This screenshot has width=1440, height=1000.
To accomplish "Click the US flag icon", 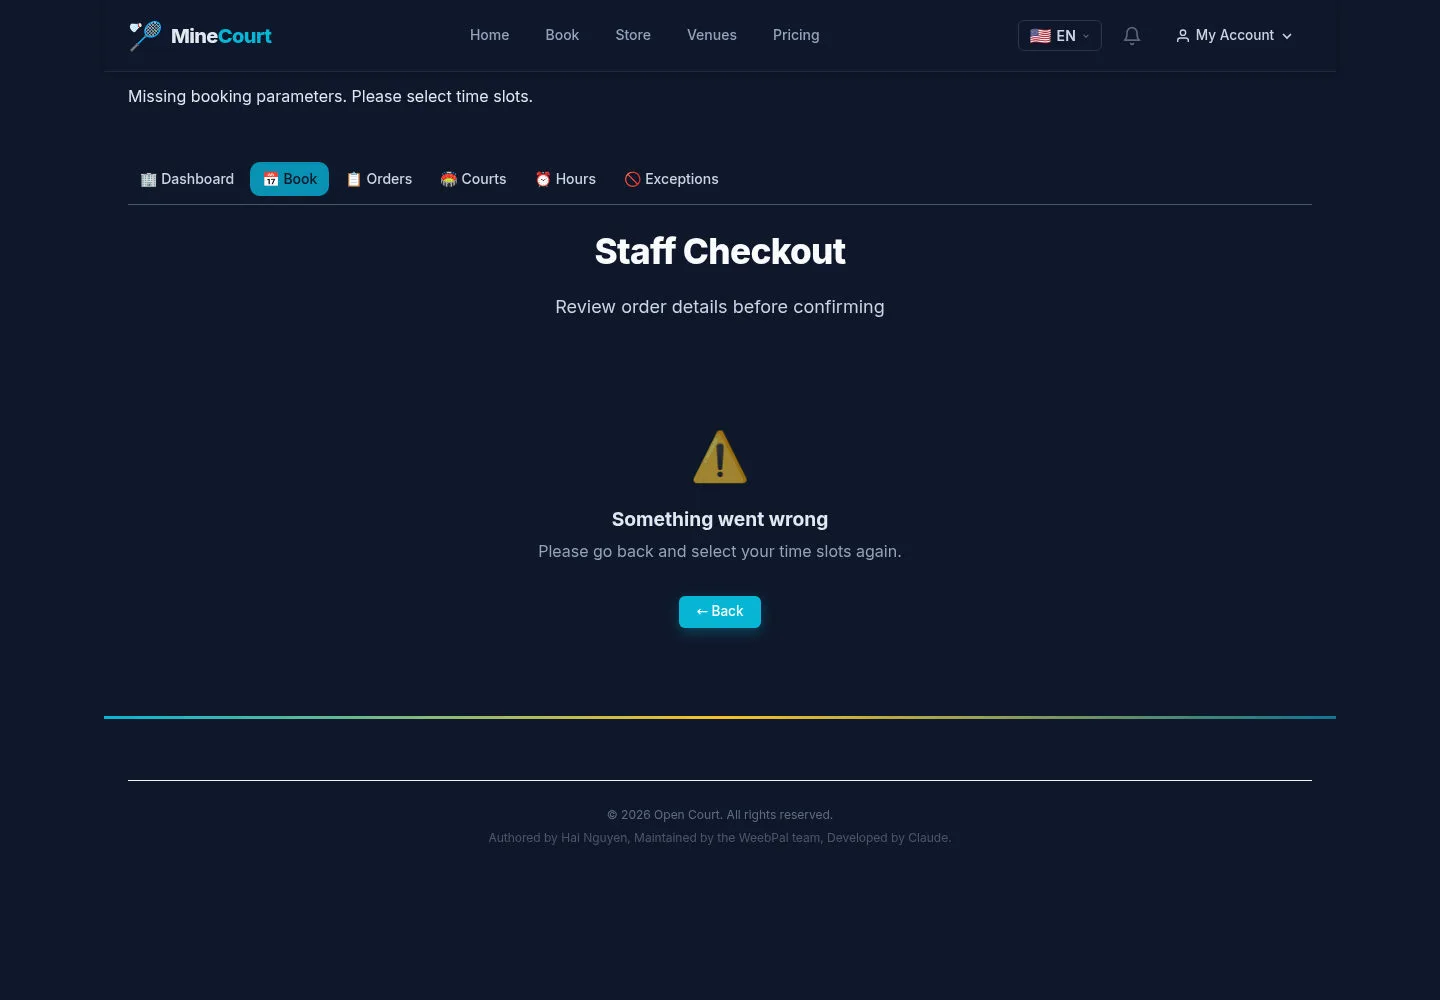I will tap(1040, 36).
